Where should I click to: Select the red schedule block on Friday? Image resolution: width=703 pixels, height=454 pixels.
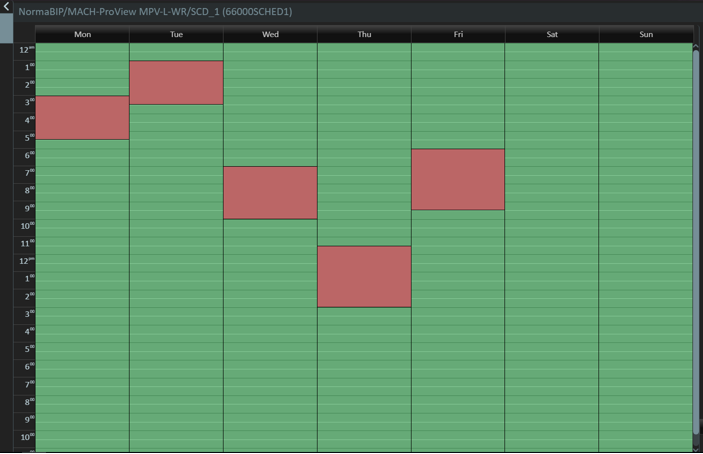(x=458, y=180)
